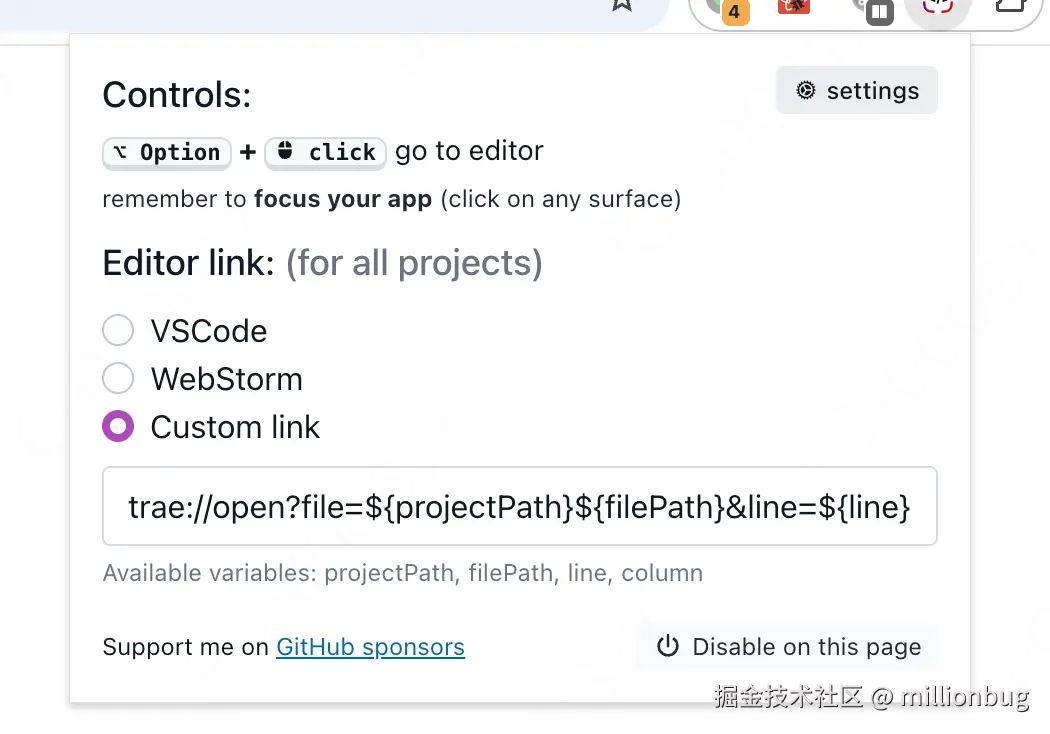1050x734 pixels.
Task: Choose WebStorm as the editor link
Action: 118,379
